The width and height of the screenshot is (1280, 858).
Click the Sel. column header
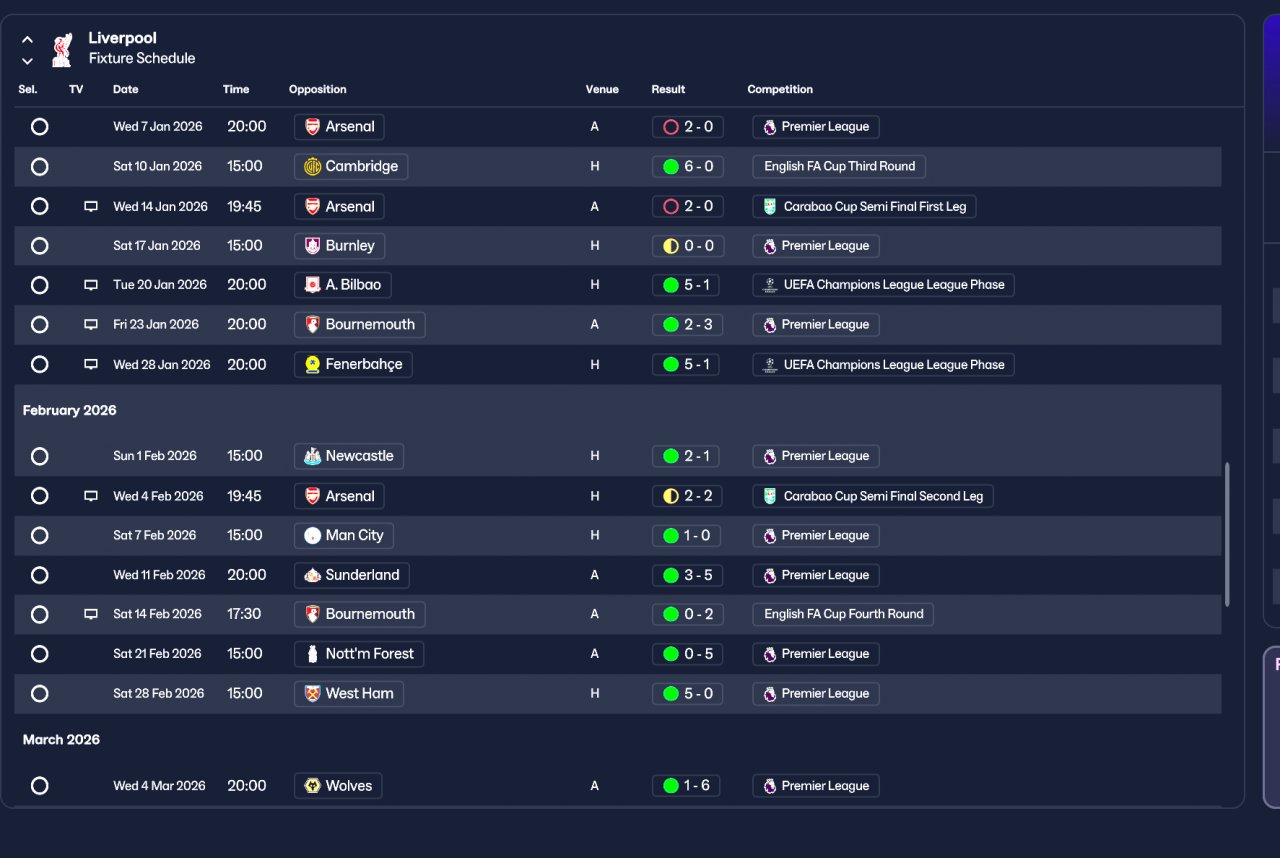point(28,89)
